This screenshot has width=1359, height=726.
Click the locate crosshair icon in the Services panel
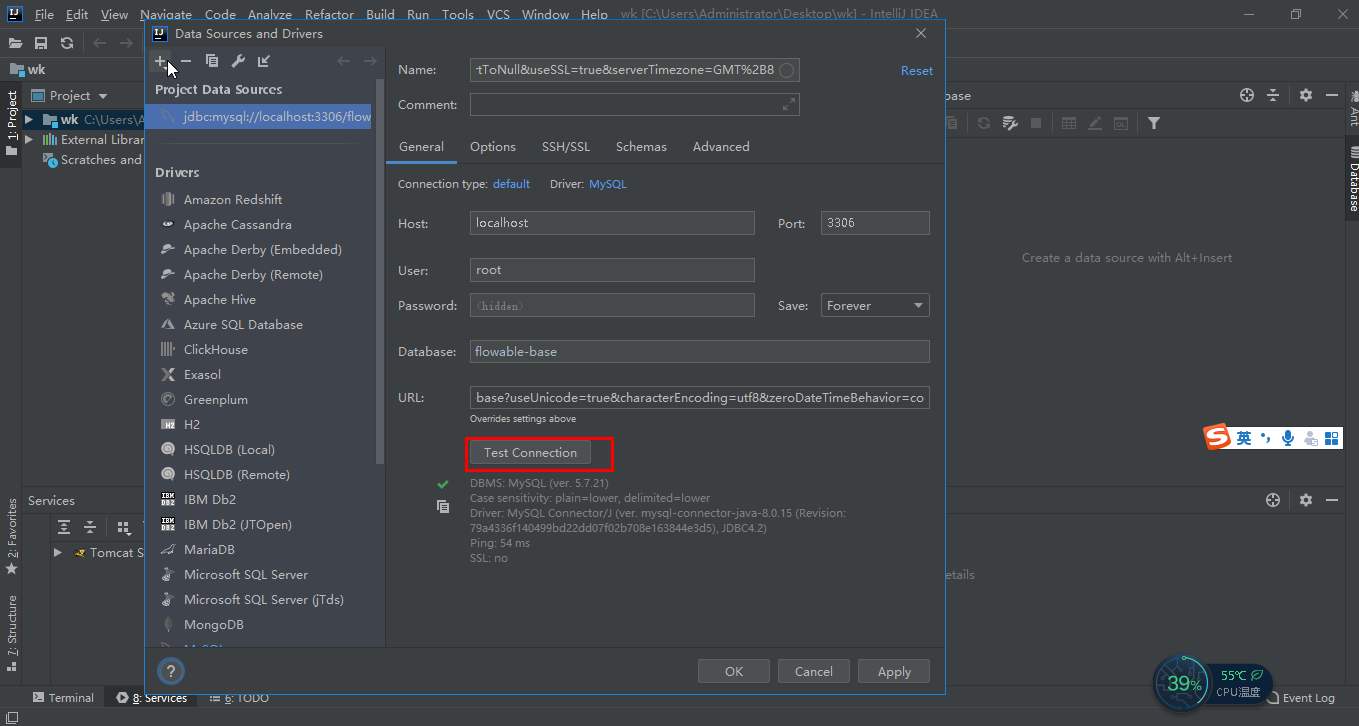tap(1273, 500)
